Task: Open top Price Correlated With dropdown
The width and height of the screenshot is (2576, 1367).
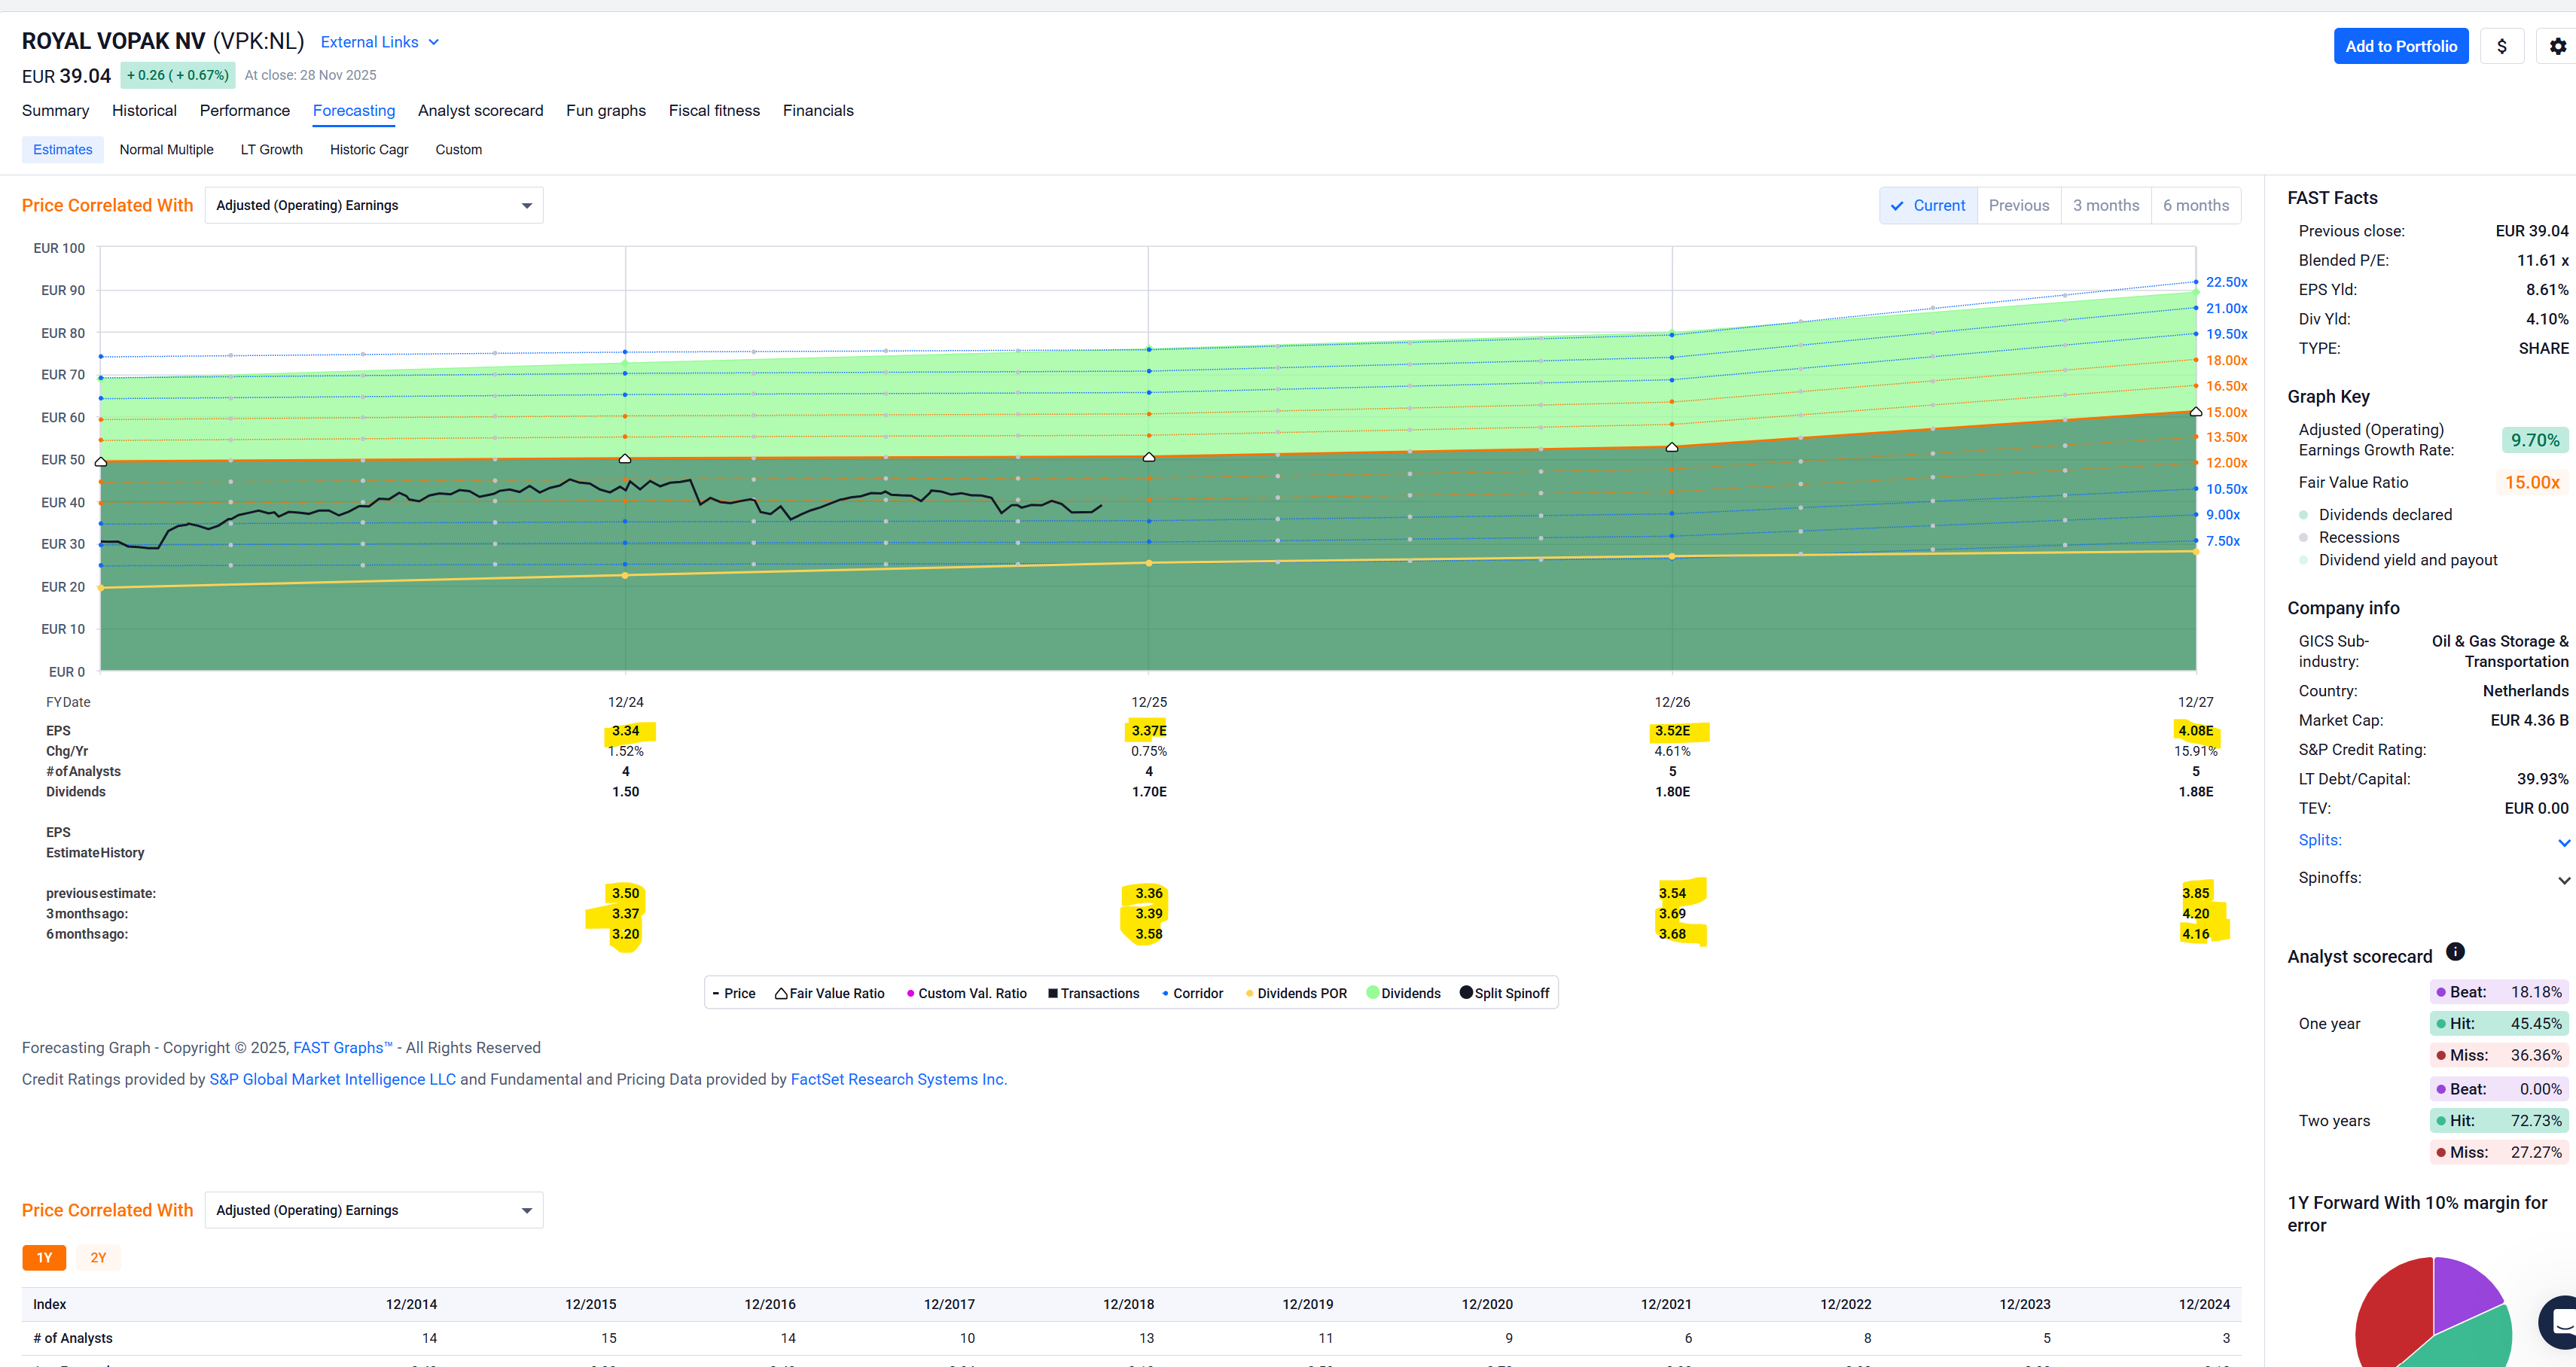Action: click(374, 205)
